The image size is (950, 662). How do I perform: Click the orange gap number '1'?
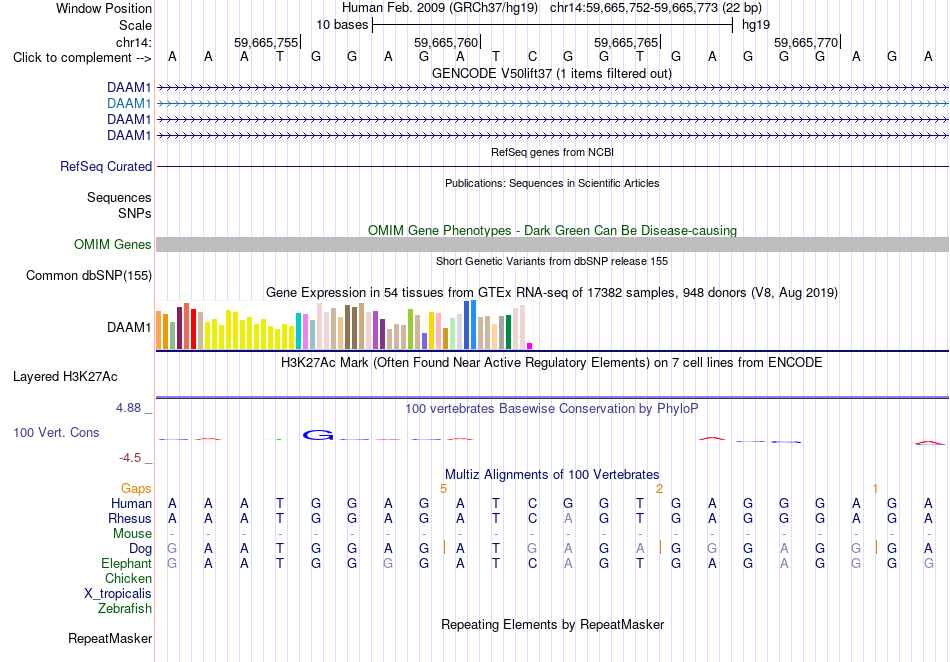(875, 488)
